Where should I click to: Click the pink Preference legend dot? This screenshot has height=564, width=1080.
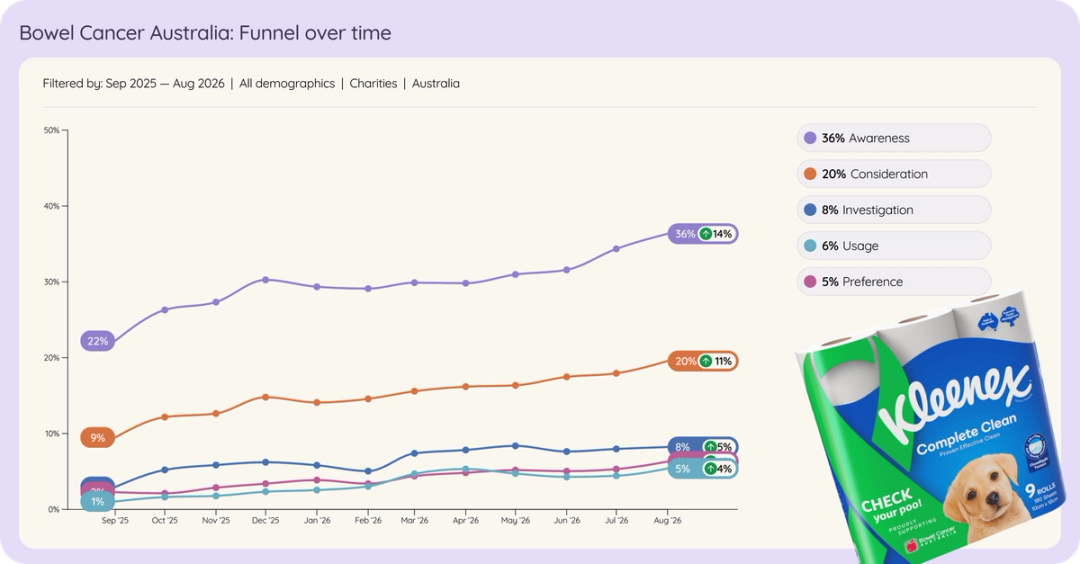click(x=810, y=281)
